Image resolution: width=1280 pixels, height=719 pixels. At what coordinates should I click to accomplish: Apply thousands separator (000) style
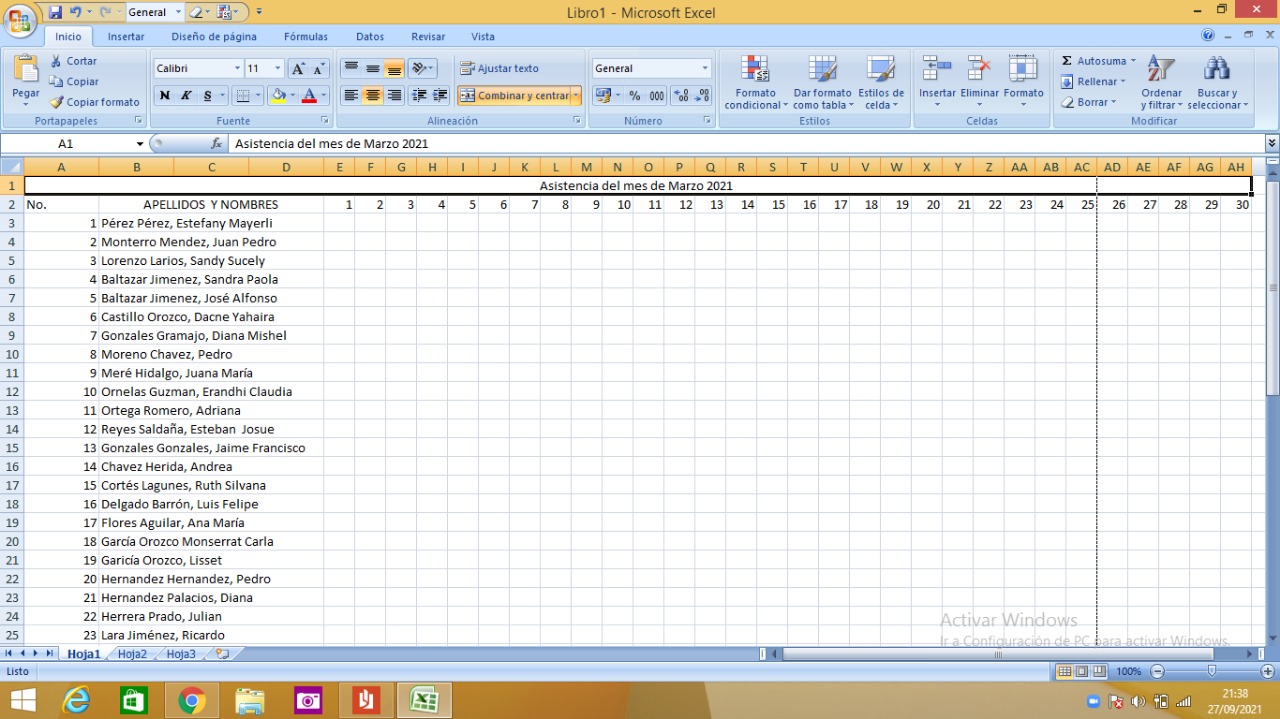pyautogui.click(x=657, y=96)
